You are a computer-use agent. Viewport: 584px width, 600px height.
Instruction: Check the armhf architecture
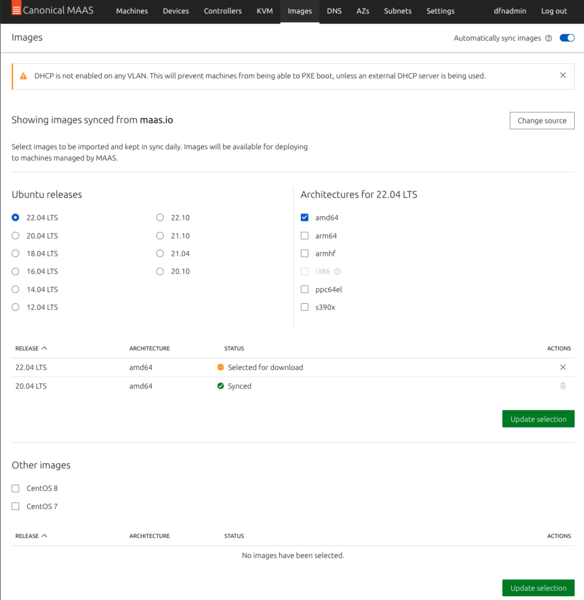pyautogui.click(x=305, y=253)
